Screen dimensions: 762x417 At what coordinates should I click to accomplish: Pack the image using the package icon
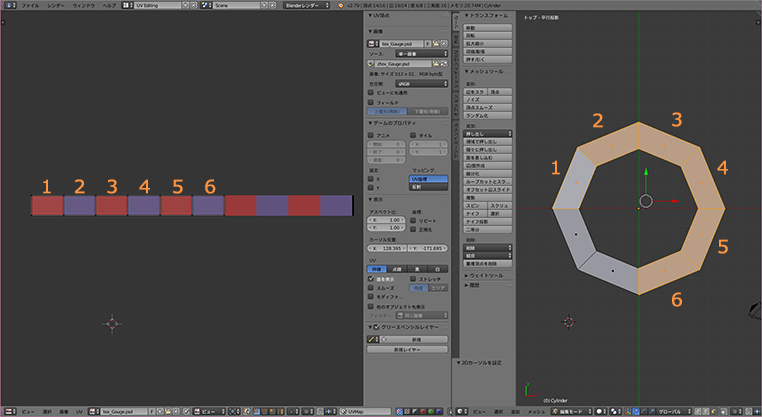[371, 64]
